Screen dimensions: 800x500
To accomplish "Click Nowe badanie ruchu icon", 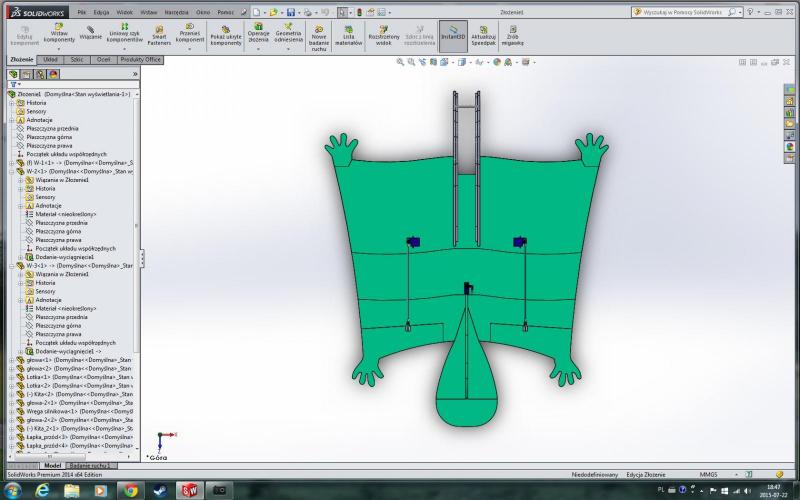I will pyautogui.click(x=319, y=36).
